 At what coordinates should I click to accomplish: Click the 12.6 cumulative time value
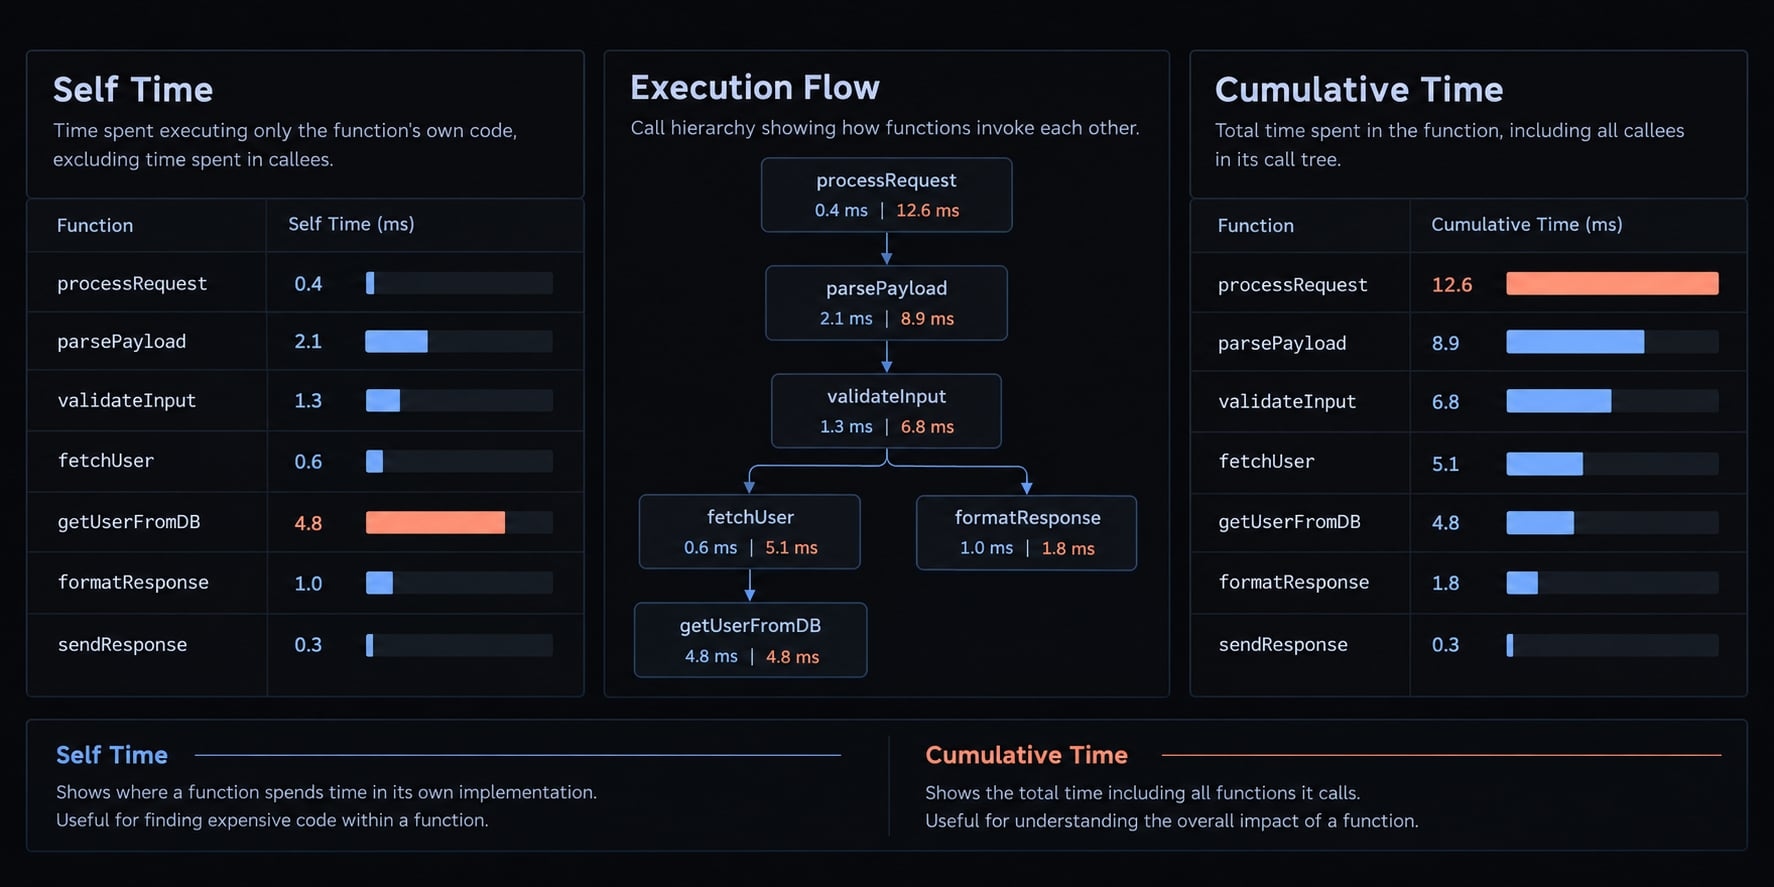[1452, 285]
